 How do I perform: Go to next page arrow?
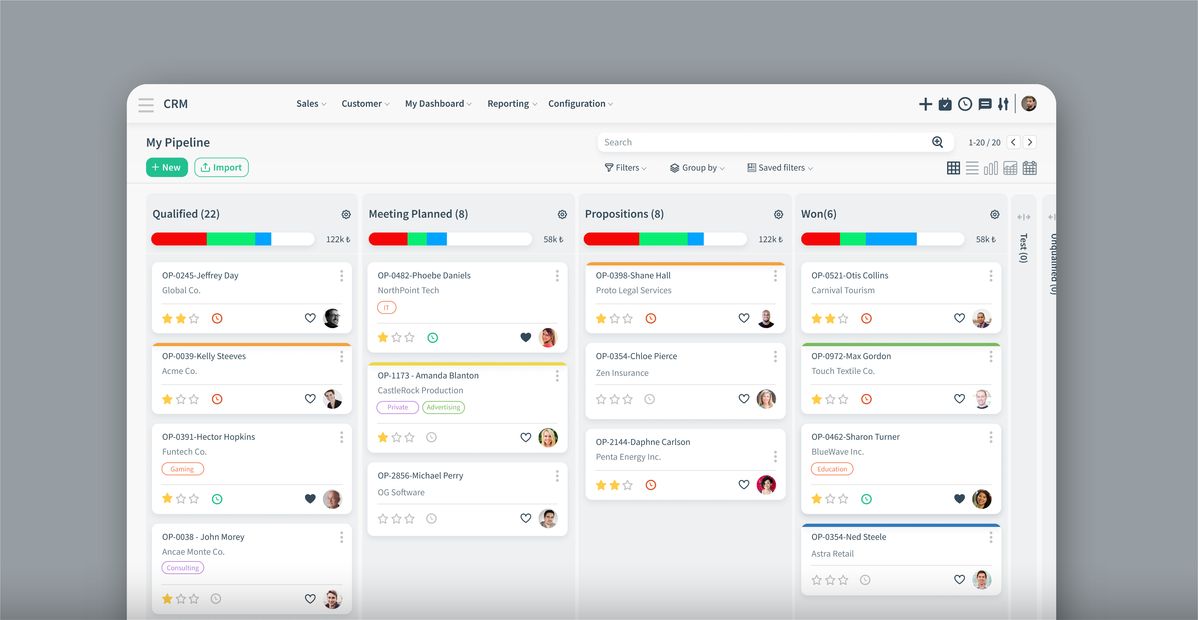point(1030,142)
